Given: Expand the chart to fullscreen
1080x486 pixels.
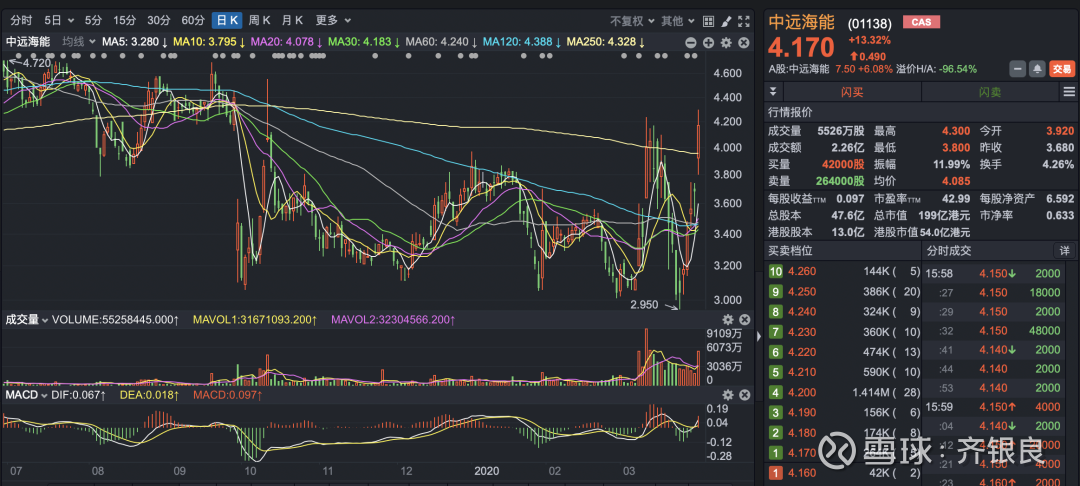Looking at the screenshot, I should 743,21.
